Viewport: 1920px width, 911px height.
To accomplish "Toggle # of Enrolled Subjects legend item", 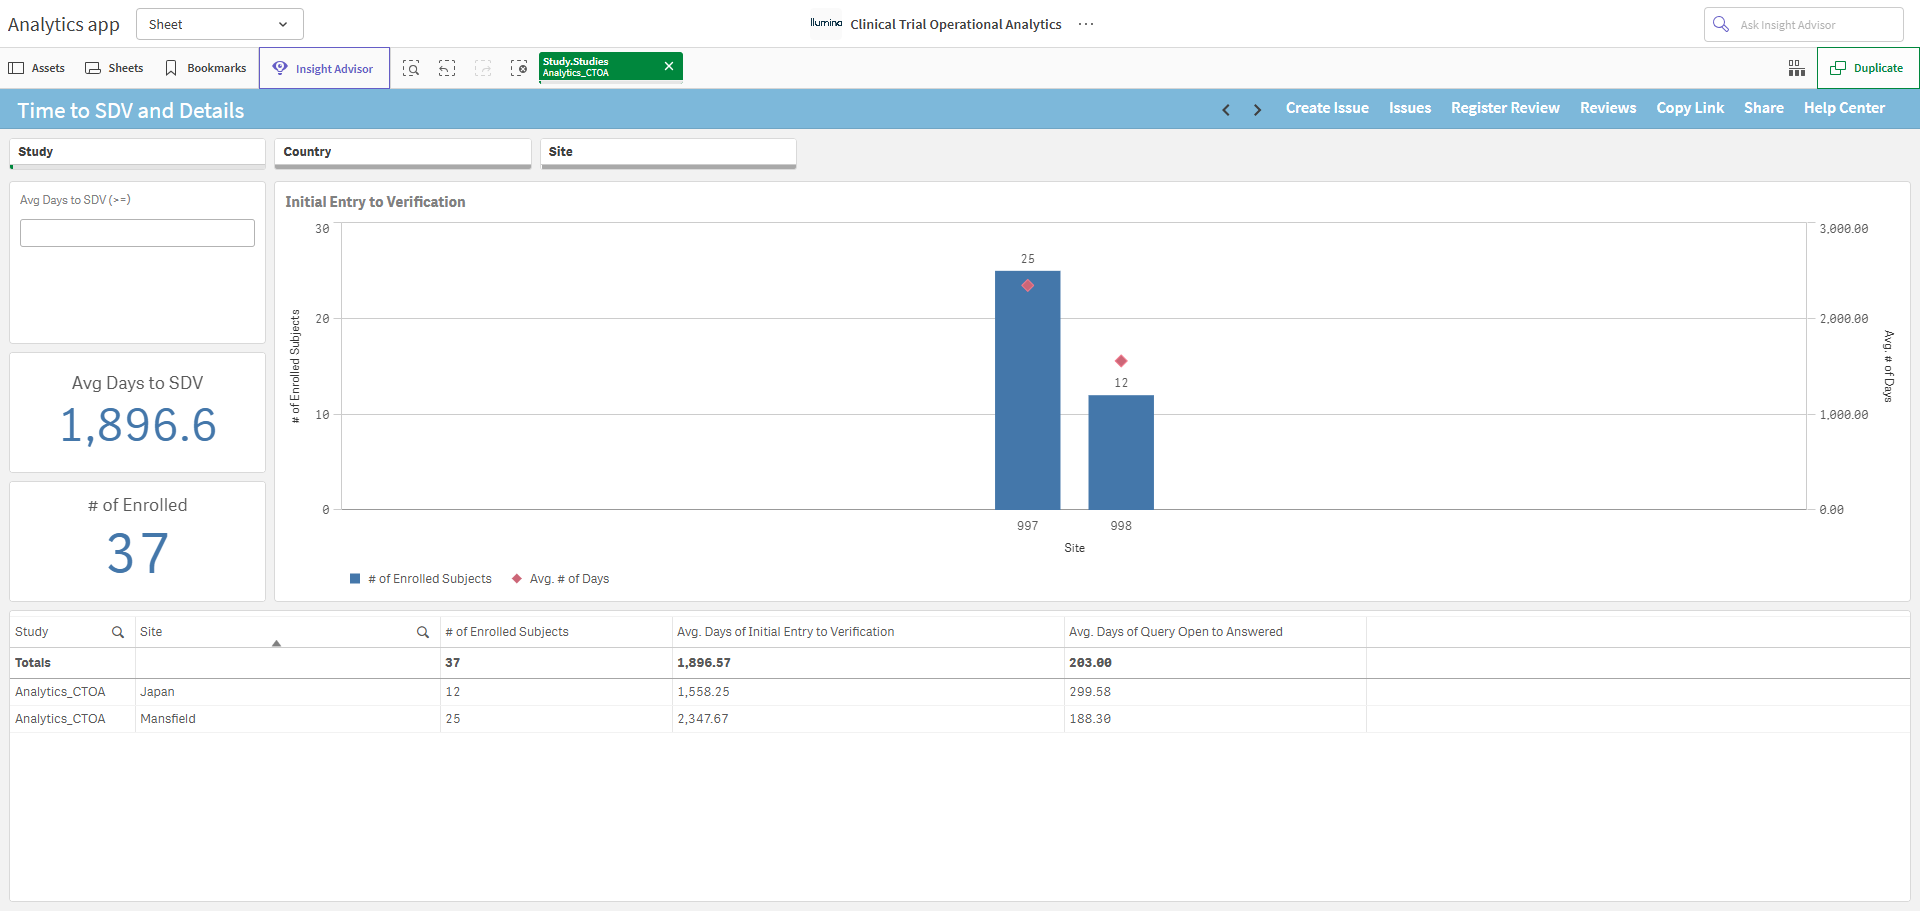I will pyautogui.click(x=420, y=579).
